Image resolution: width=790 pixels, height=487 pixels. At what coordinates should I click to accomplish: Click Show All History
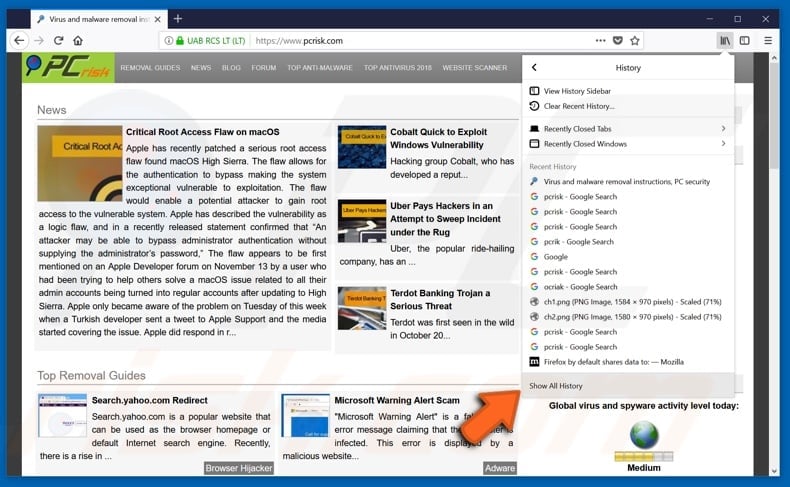pos(628,386)
